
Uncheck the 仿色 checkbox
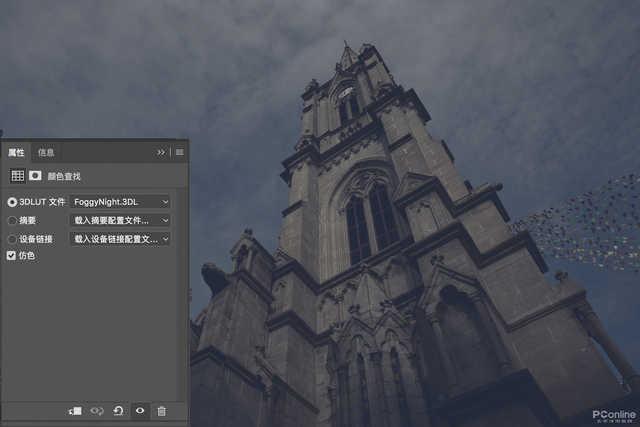[12, 256]
